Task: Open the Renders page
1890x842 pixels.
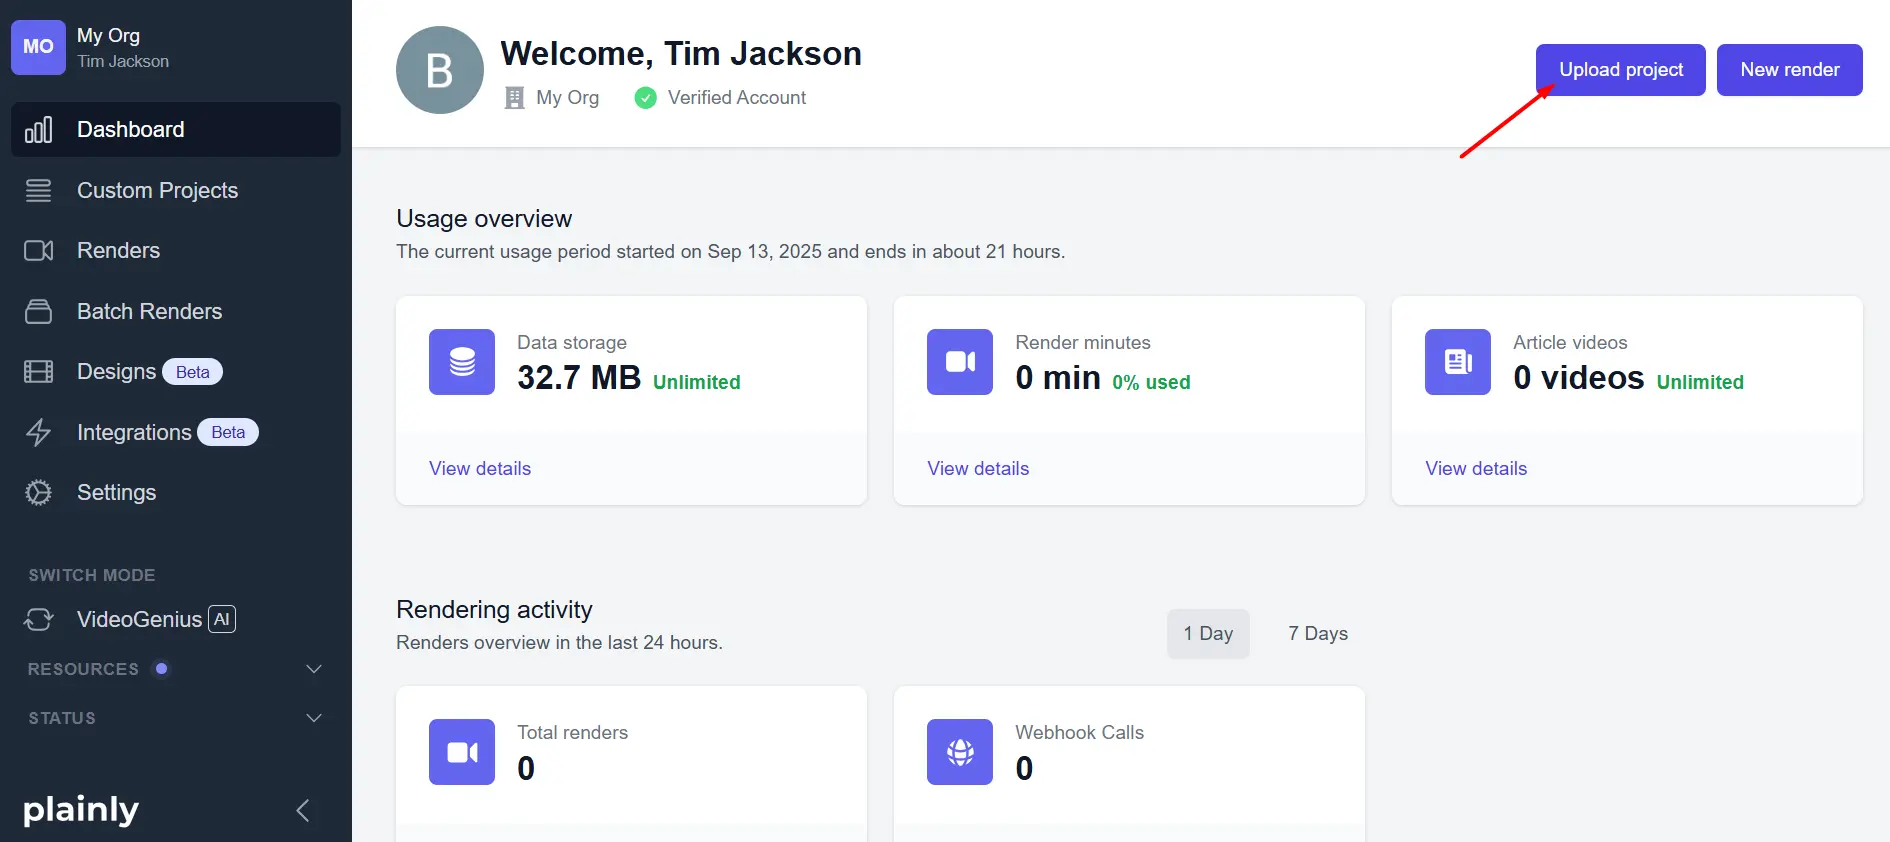Action: 176,251
